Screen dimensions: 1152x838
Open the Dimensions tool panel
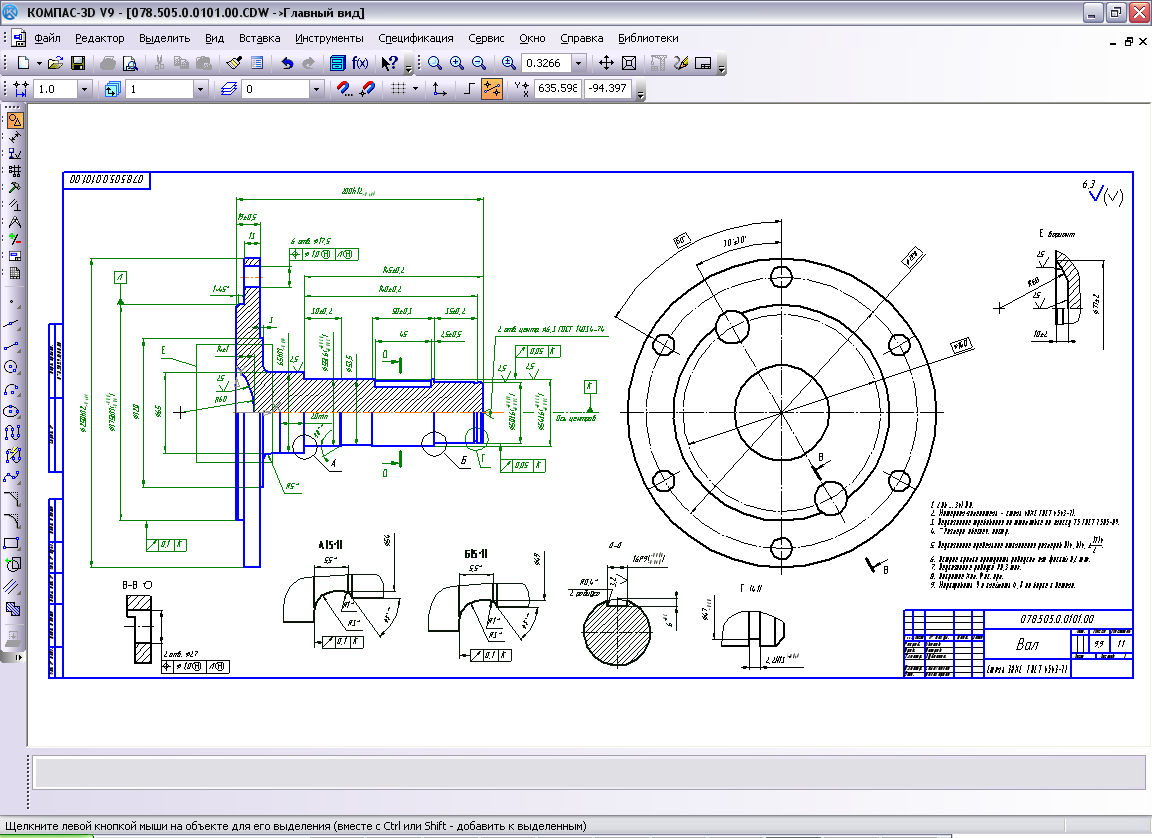point(15,137)
